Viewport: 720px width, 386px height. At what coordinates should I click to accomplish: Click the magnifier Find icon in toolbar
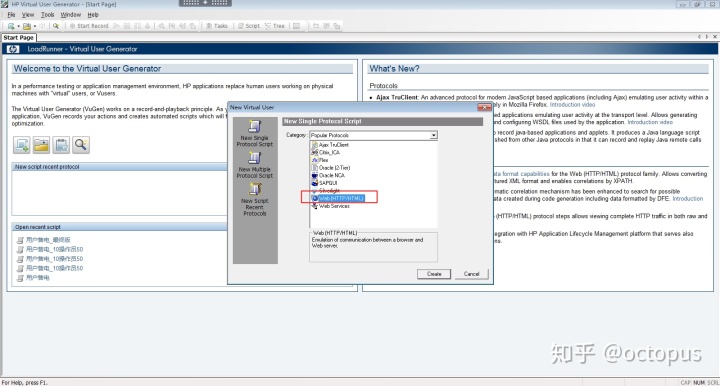[56, 26]
